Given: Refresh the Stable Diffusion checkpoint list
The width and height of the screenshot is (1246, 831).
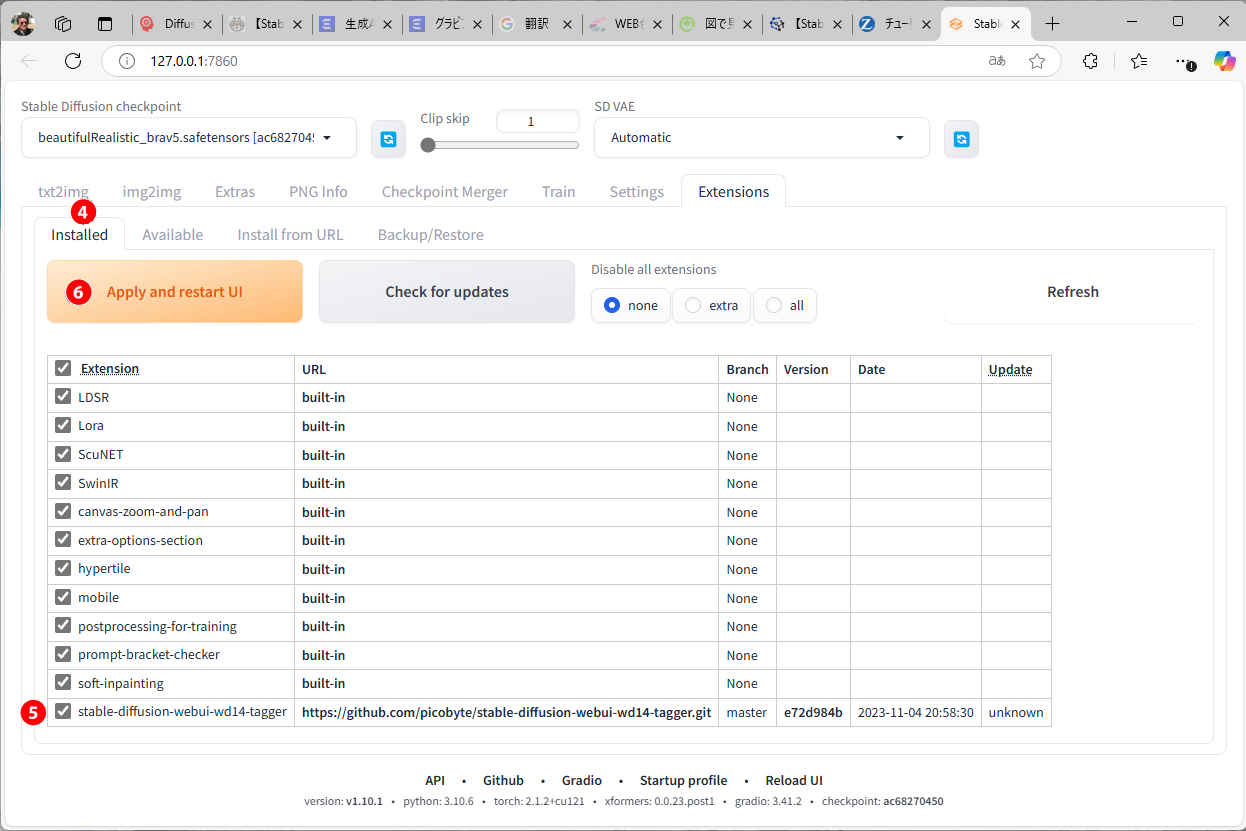Looking at the screenshot, I should click(388, 139).
